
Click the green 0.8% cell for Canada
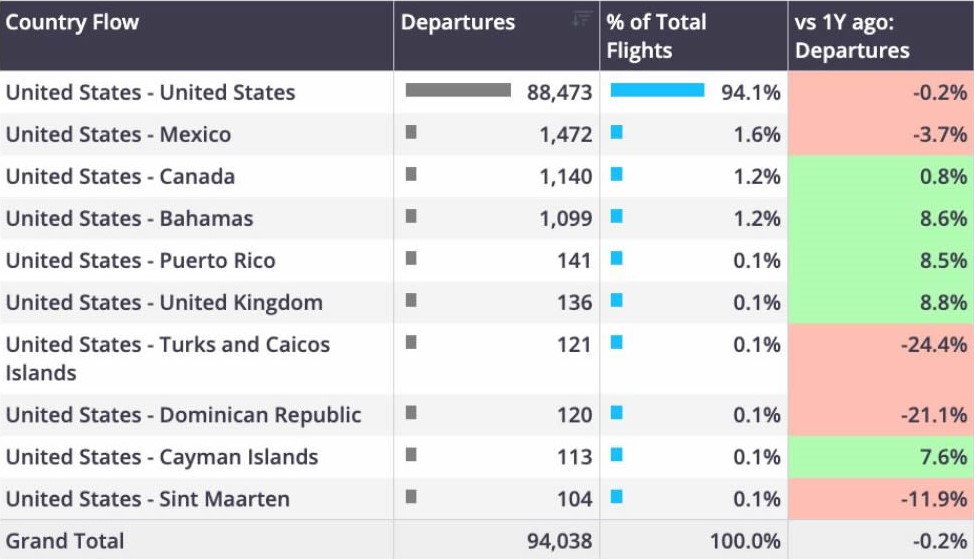pos(881,176)
